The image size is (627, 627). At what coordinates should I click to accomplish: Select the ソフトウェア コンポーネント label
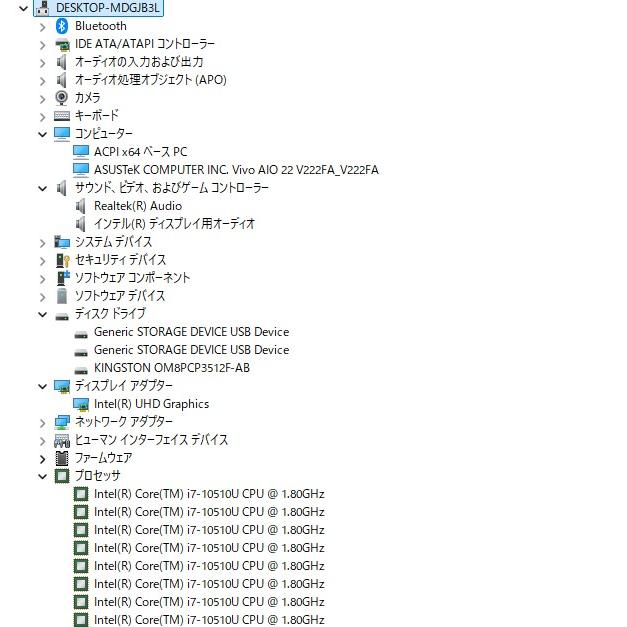coord(132,278)
